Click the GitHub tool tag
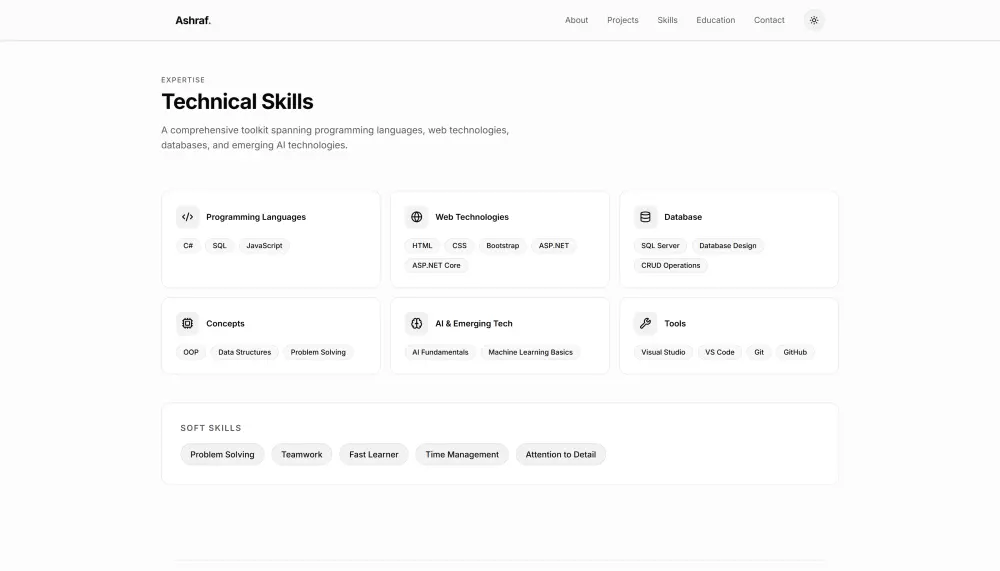Image resolution: width=1000 pixels, height=571 pixels. point(795,353)
